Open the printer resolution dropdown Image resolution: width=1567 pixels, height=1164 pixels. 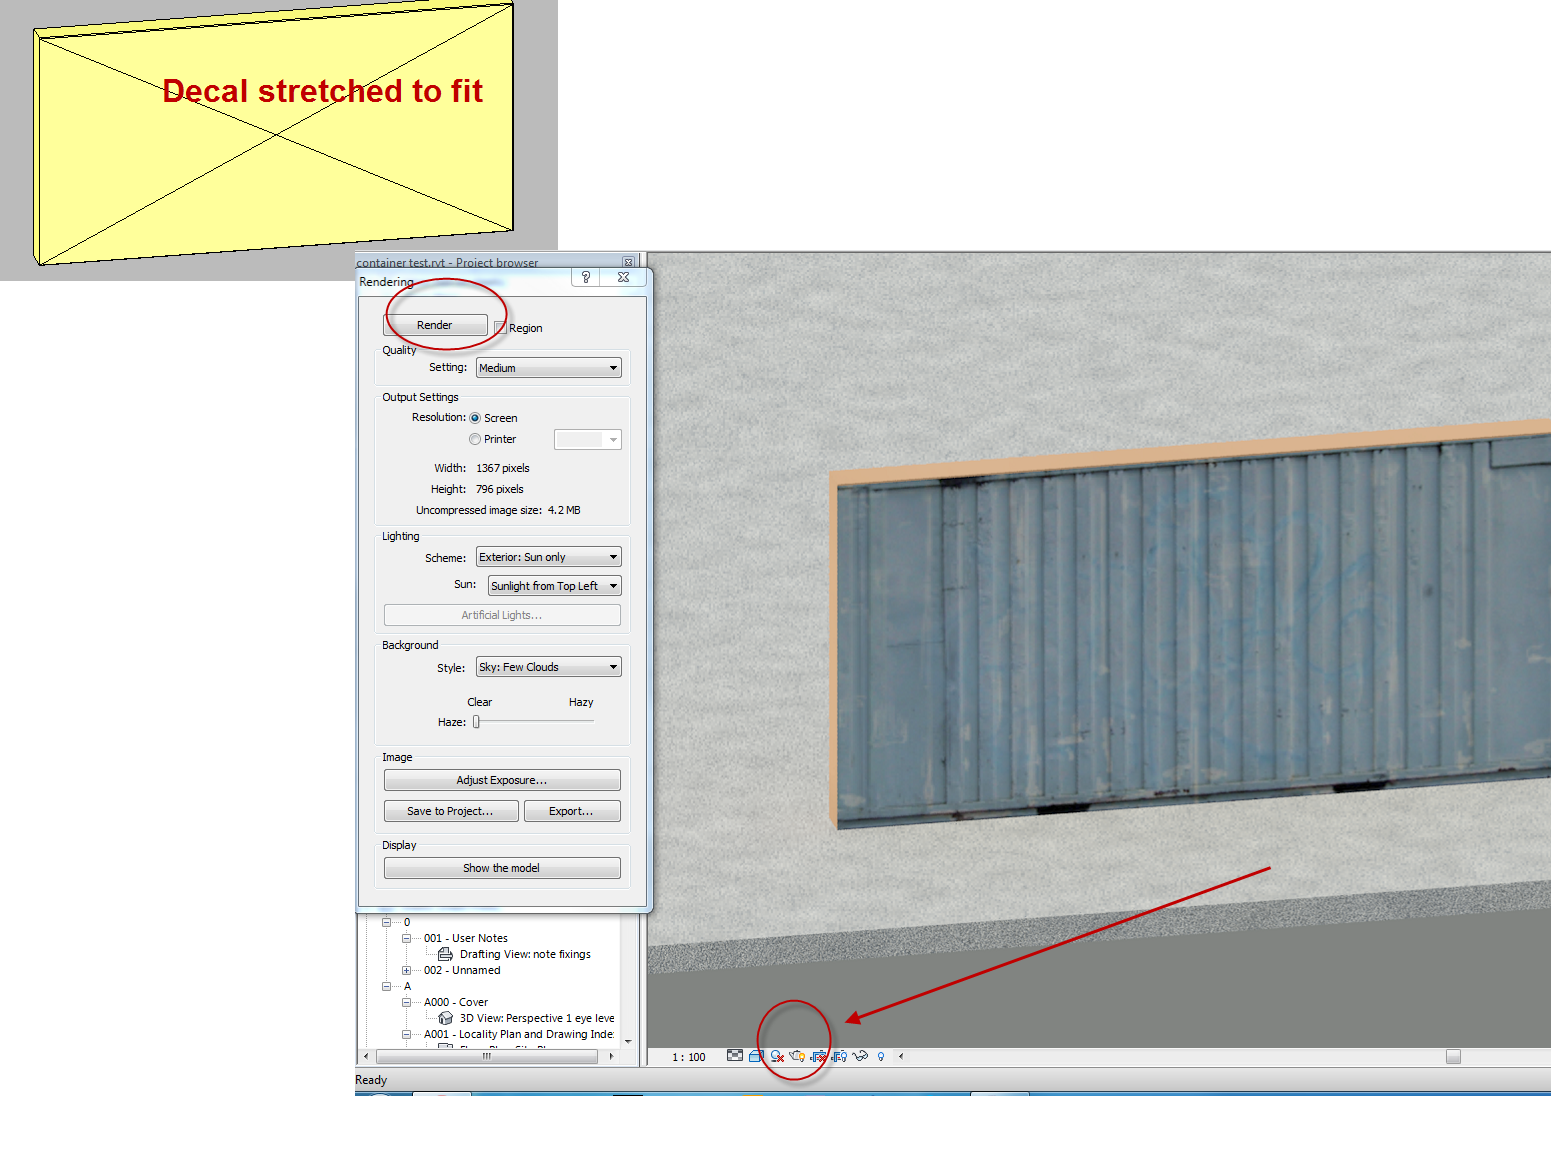pos(588,440)
